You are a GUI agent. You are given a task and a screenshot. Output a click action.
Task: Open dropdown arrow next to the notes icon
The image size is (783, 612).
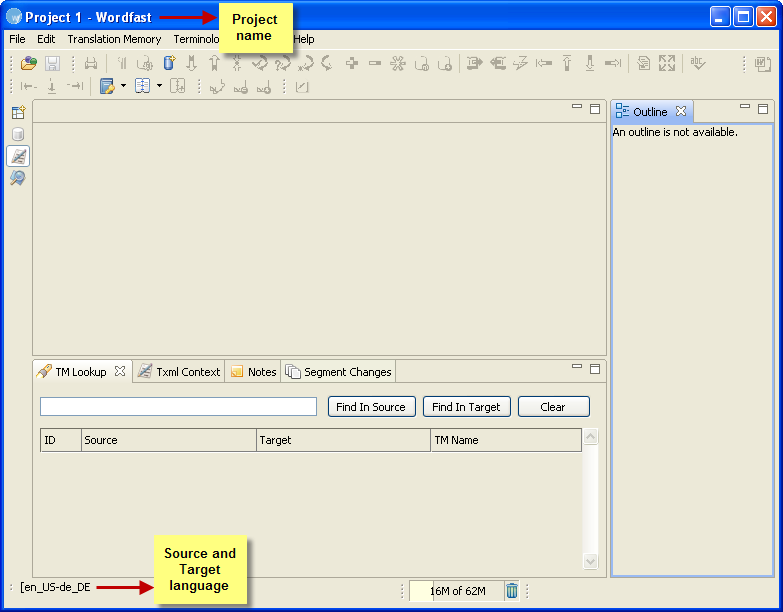[x=123, y=86]
